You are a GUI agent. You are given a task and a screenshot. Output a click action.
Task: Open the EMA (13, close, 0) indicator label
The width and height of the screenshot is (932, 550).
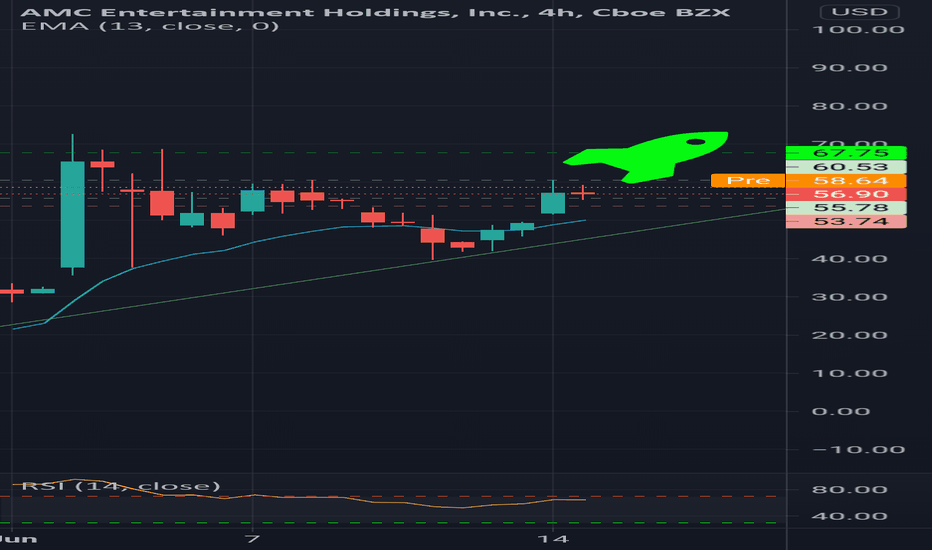[x=150, y=26]
